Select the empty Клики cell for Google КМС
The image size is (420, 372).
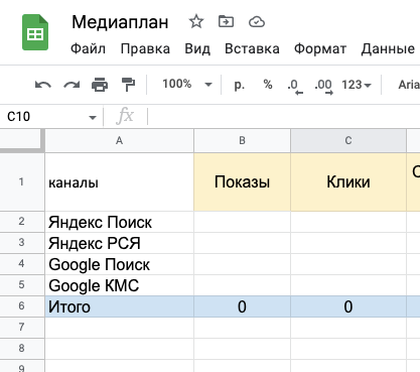[348, 285]
